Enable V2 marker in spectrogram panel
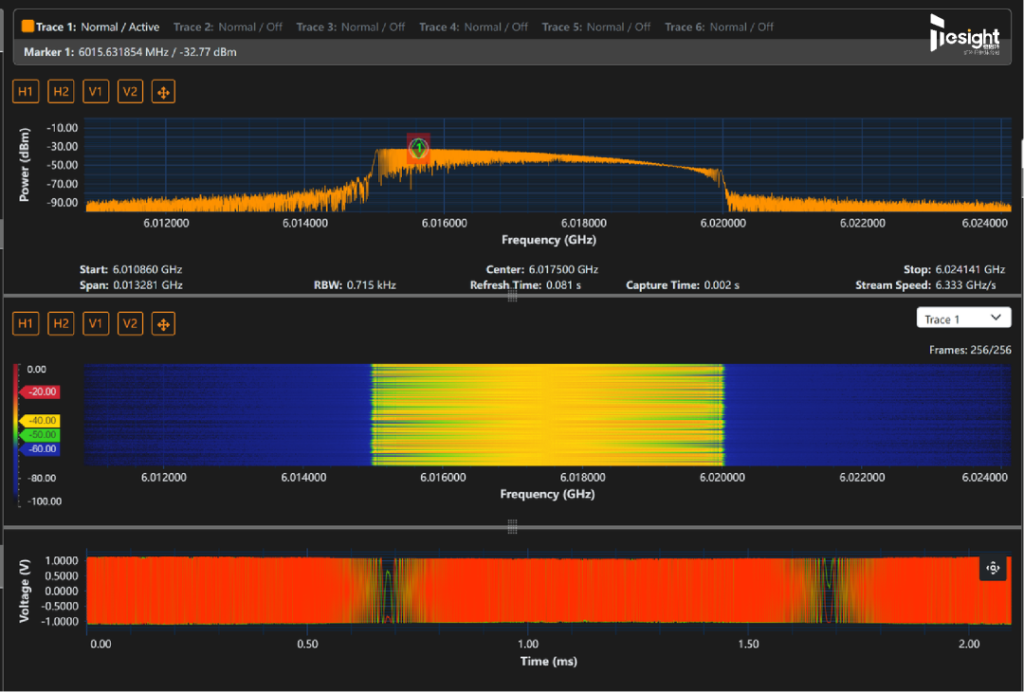Image resolution: width=1024 pixels, height=692 pixels. coord(130,324)
